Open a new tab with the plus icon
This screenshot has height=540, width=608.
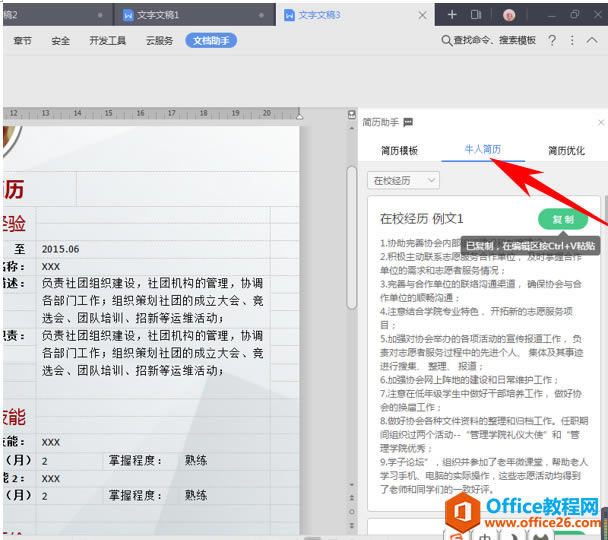[452, 15]
